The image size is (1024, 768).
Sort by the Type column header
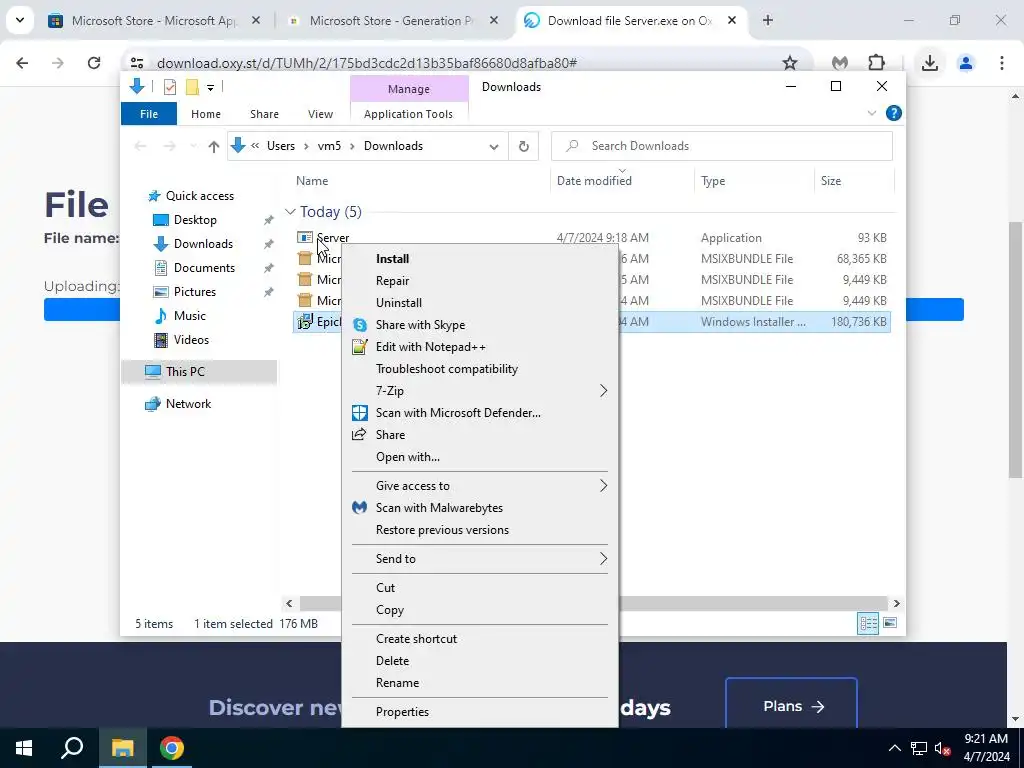[713, 181]
